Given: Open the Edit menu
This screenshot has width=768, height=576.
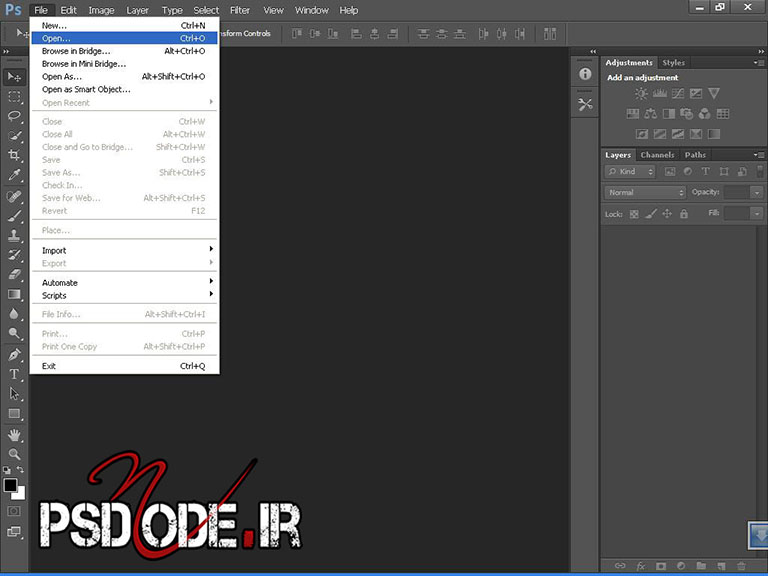Looking at the screenshot, I should point(68,10).
